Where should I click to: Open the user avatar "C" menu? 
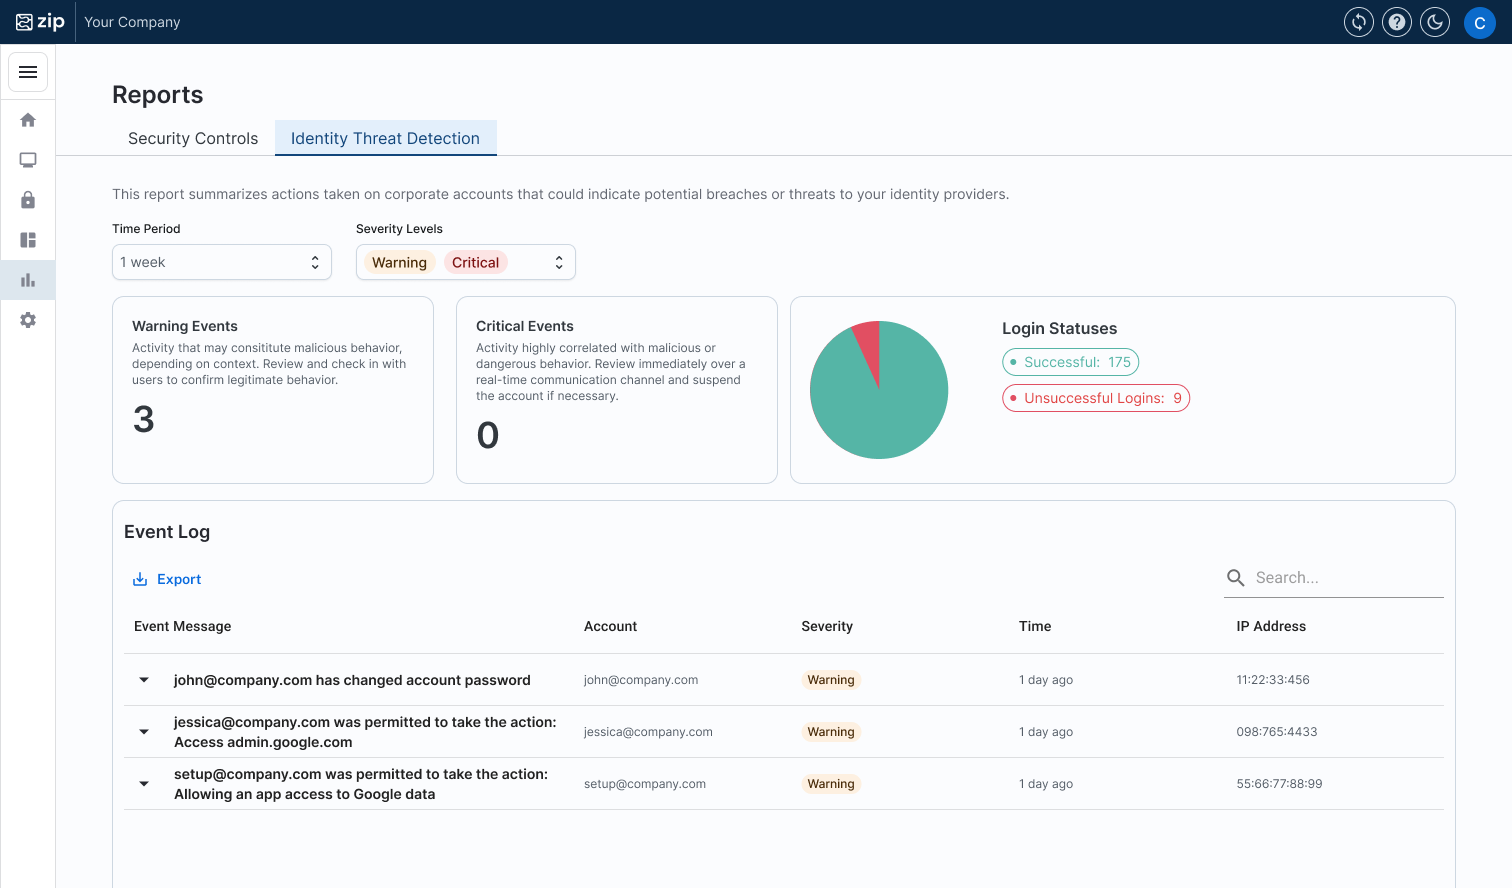pos(1479,22)
